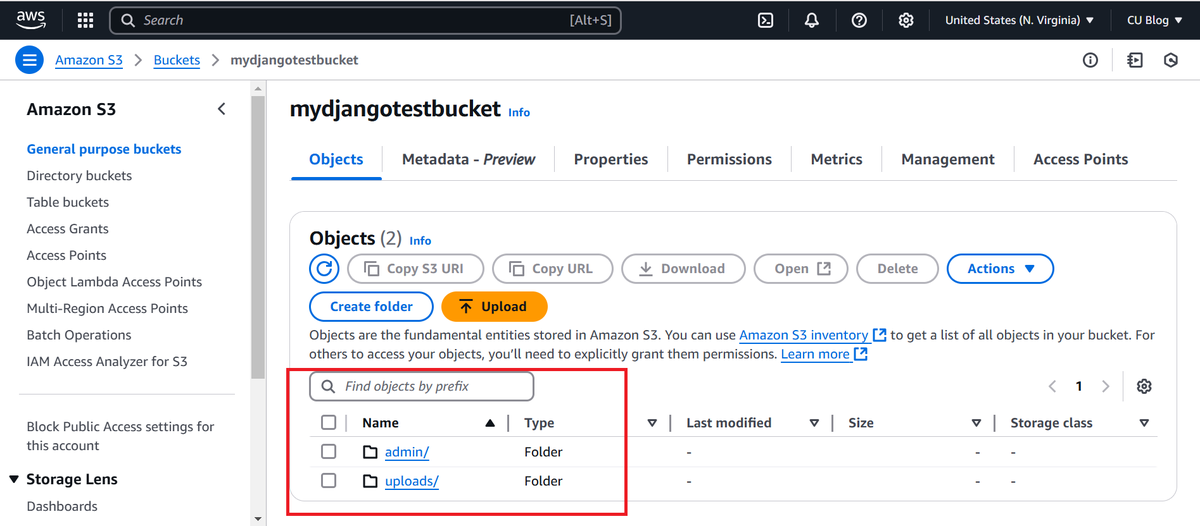Open Table buckets in sidebar
Image resolution: width=1200 pixels, height=526 pixels.
[x=68, y=202]
